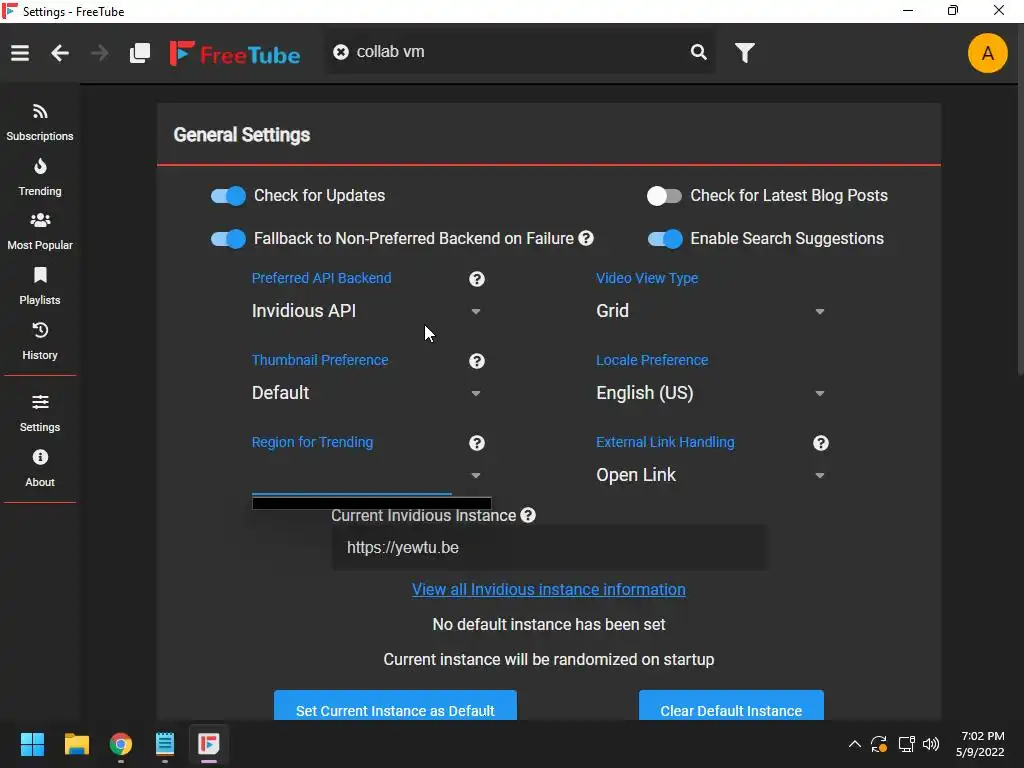Screen dimensions: 1024x768
Task: Show help for Region for Trending
Action: tap(477, 443)
